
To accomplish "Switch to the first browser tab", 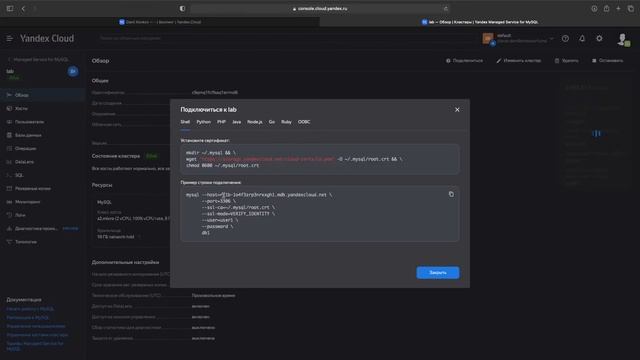I will pos(160,22).
